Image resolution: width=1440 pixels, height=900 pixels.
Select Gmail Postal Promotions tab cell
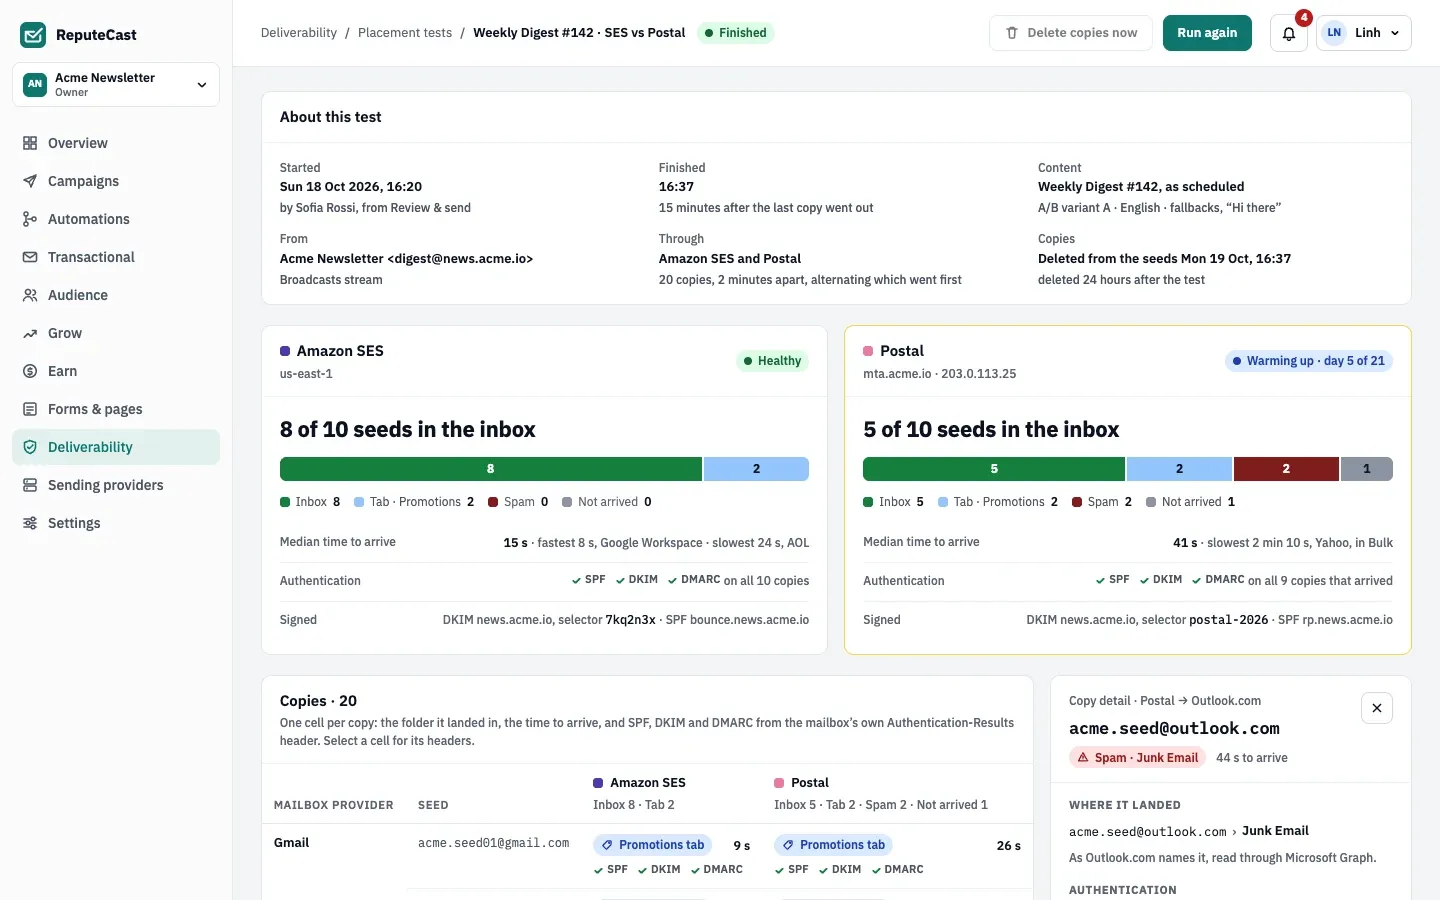[x=898, y=857]
